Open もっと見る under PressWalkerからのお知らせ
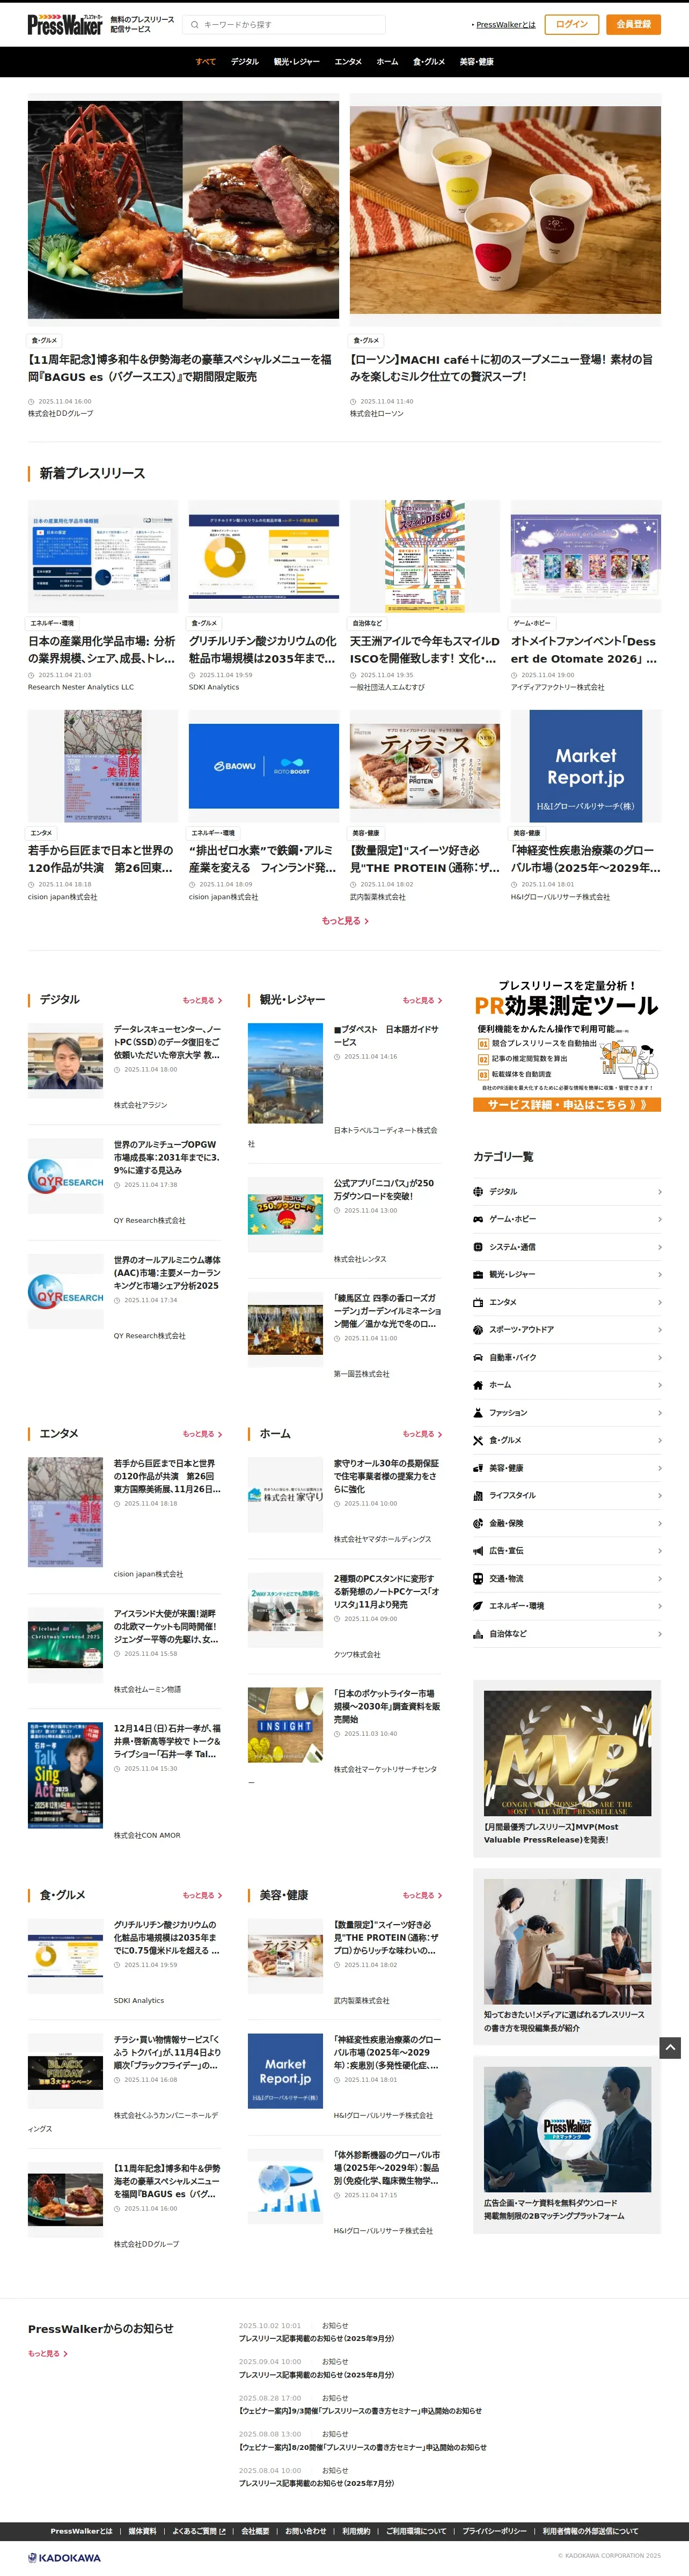 (x=47, y=2353)
